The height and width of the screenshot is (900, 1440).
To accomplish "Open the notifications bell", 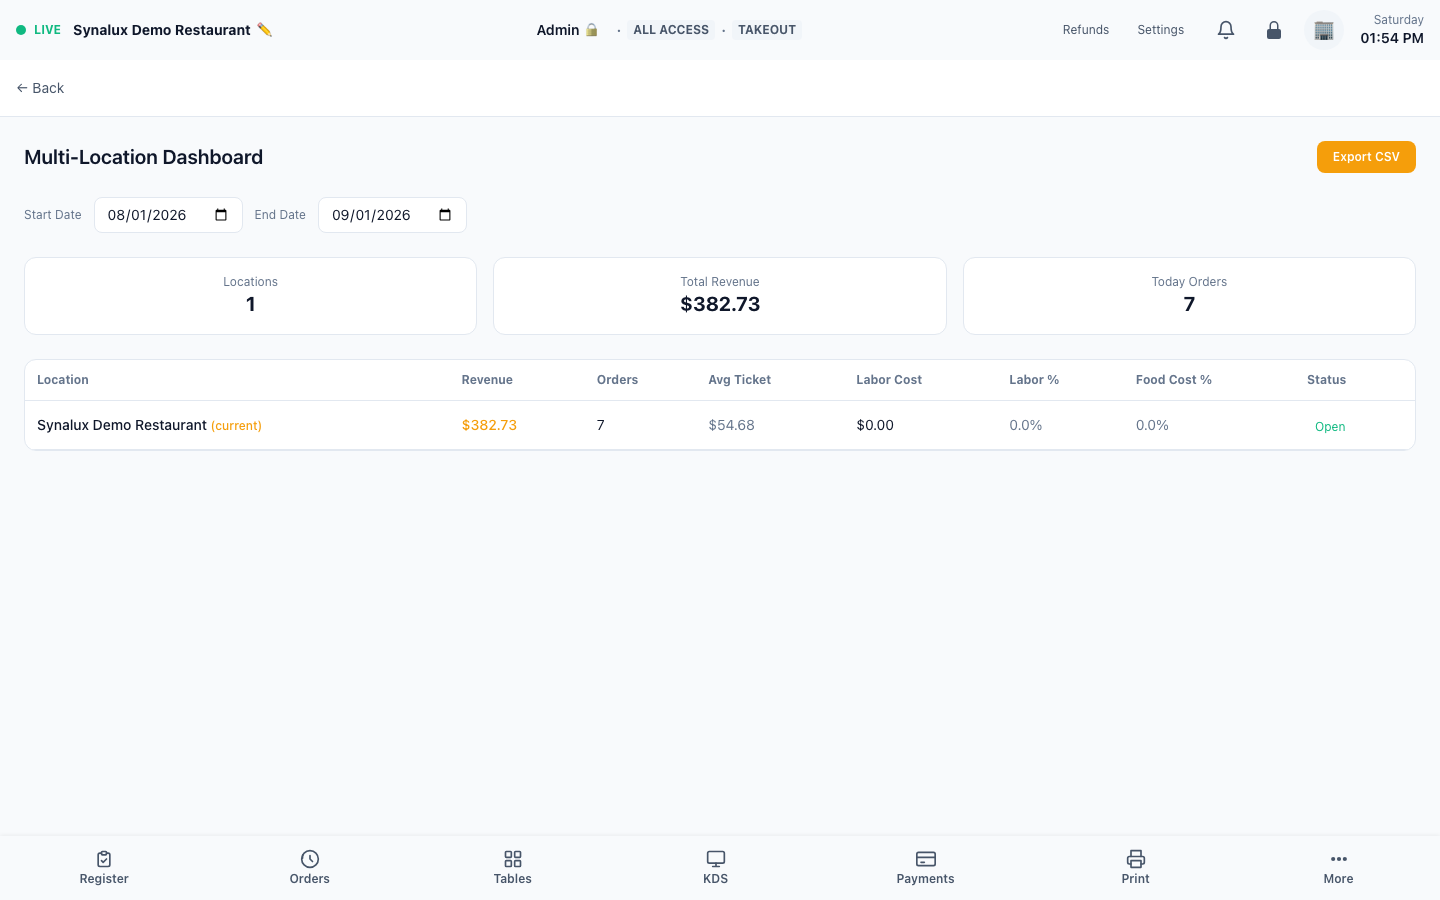I will click(1226, 30).
